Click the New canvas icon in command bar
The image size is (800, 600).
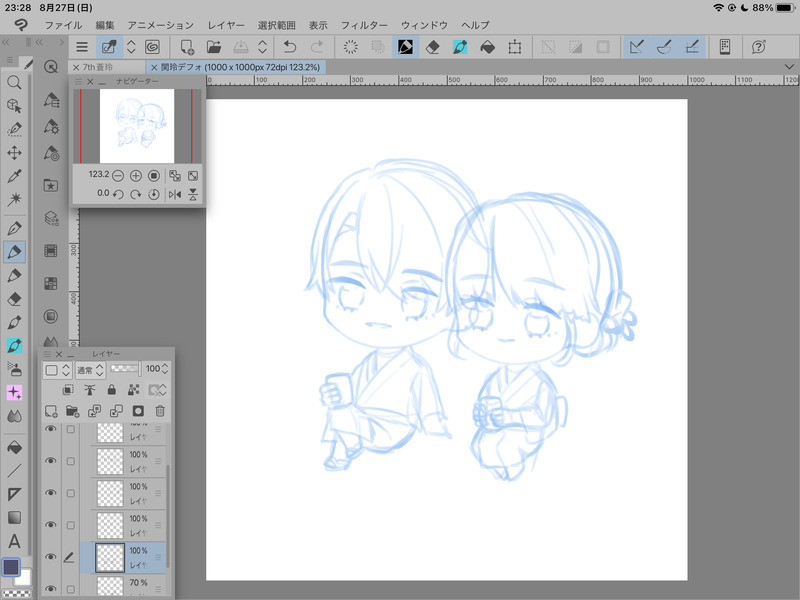(x=187, y=47)
